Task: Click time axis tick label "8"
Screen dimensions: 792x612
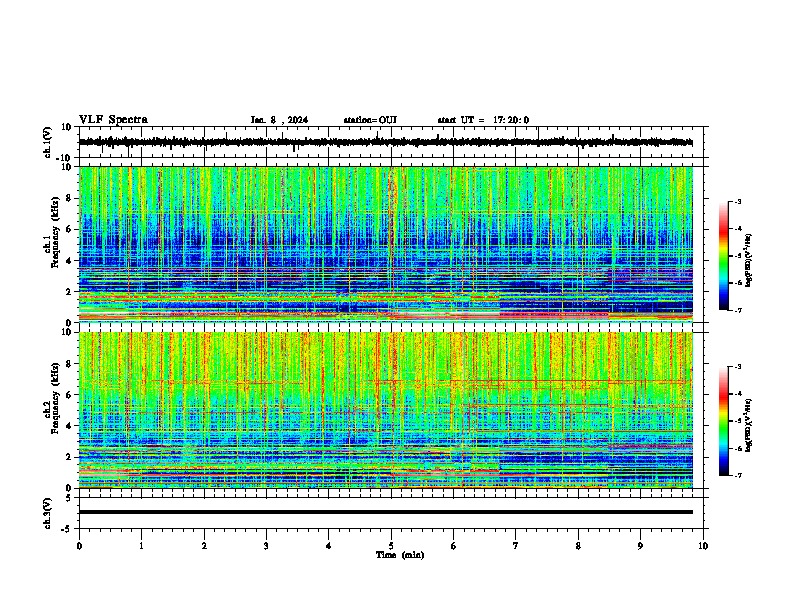Action: [578, 546]
